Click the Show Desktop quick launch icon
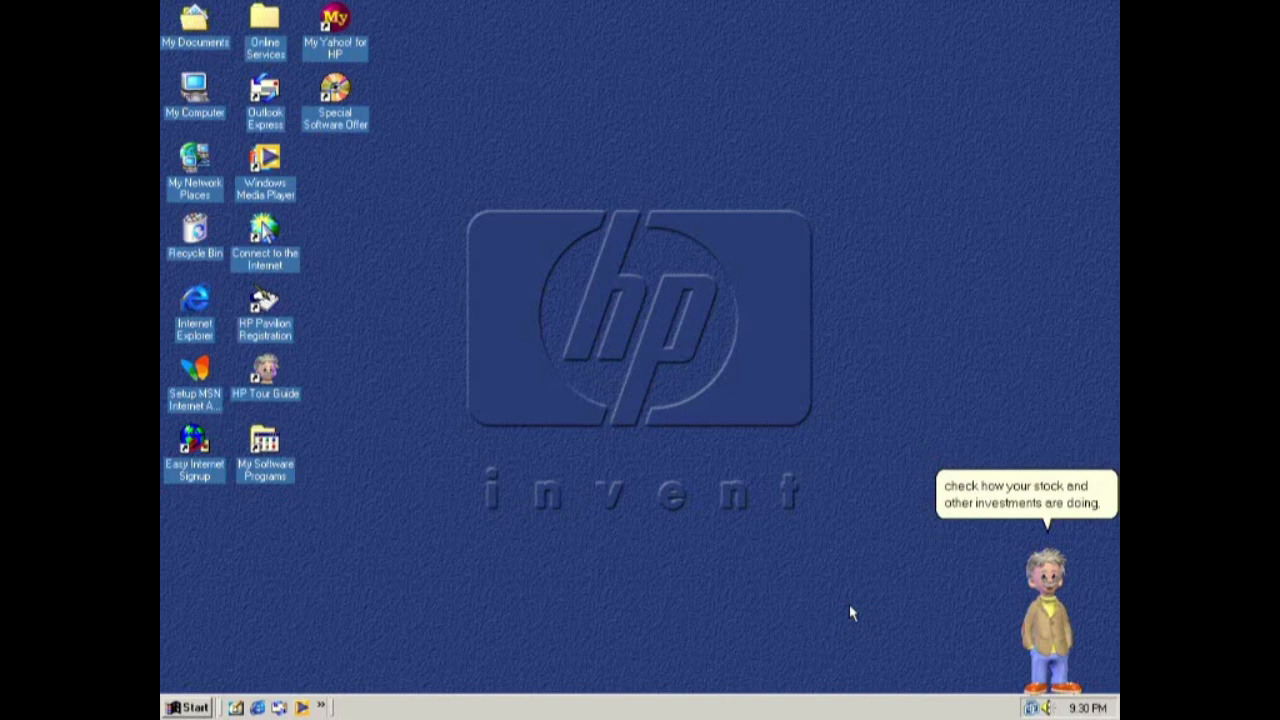 236,708
